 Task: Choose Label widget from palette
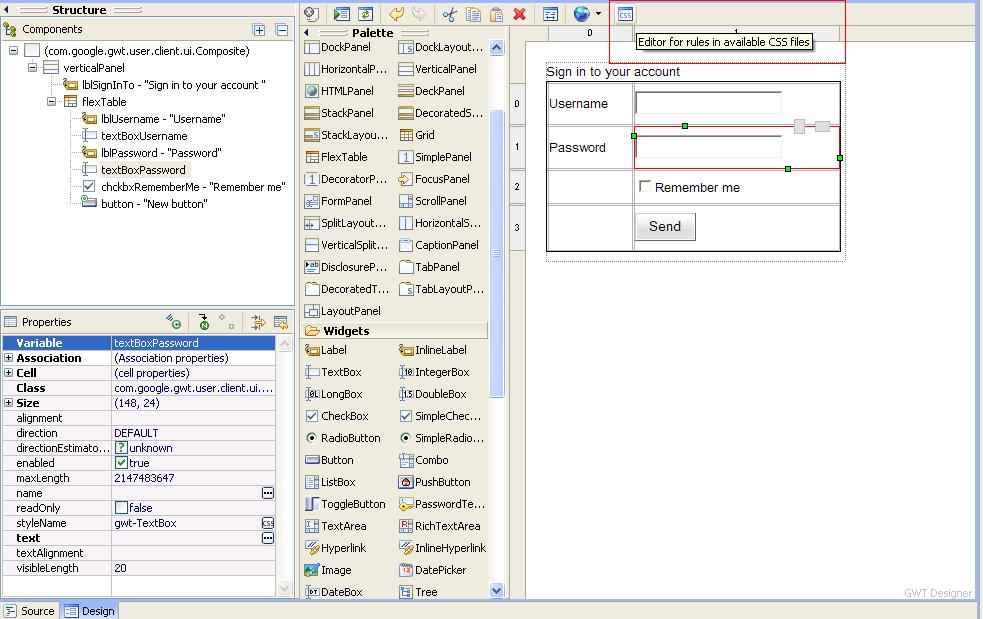coord(325,350)
